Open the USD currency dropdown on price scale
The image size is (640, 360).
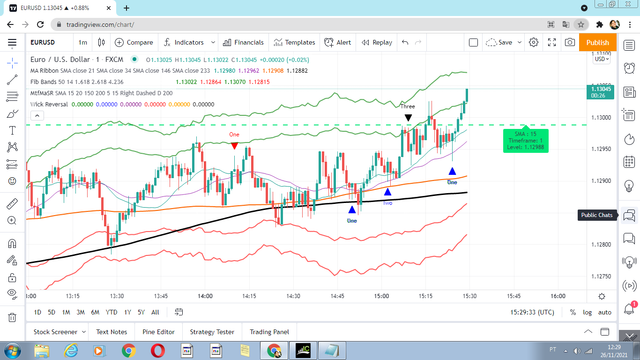pyautogui.click(x=602, y=59)
